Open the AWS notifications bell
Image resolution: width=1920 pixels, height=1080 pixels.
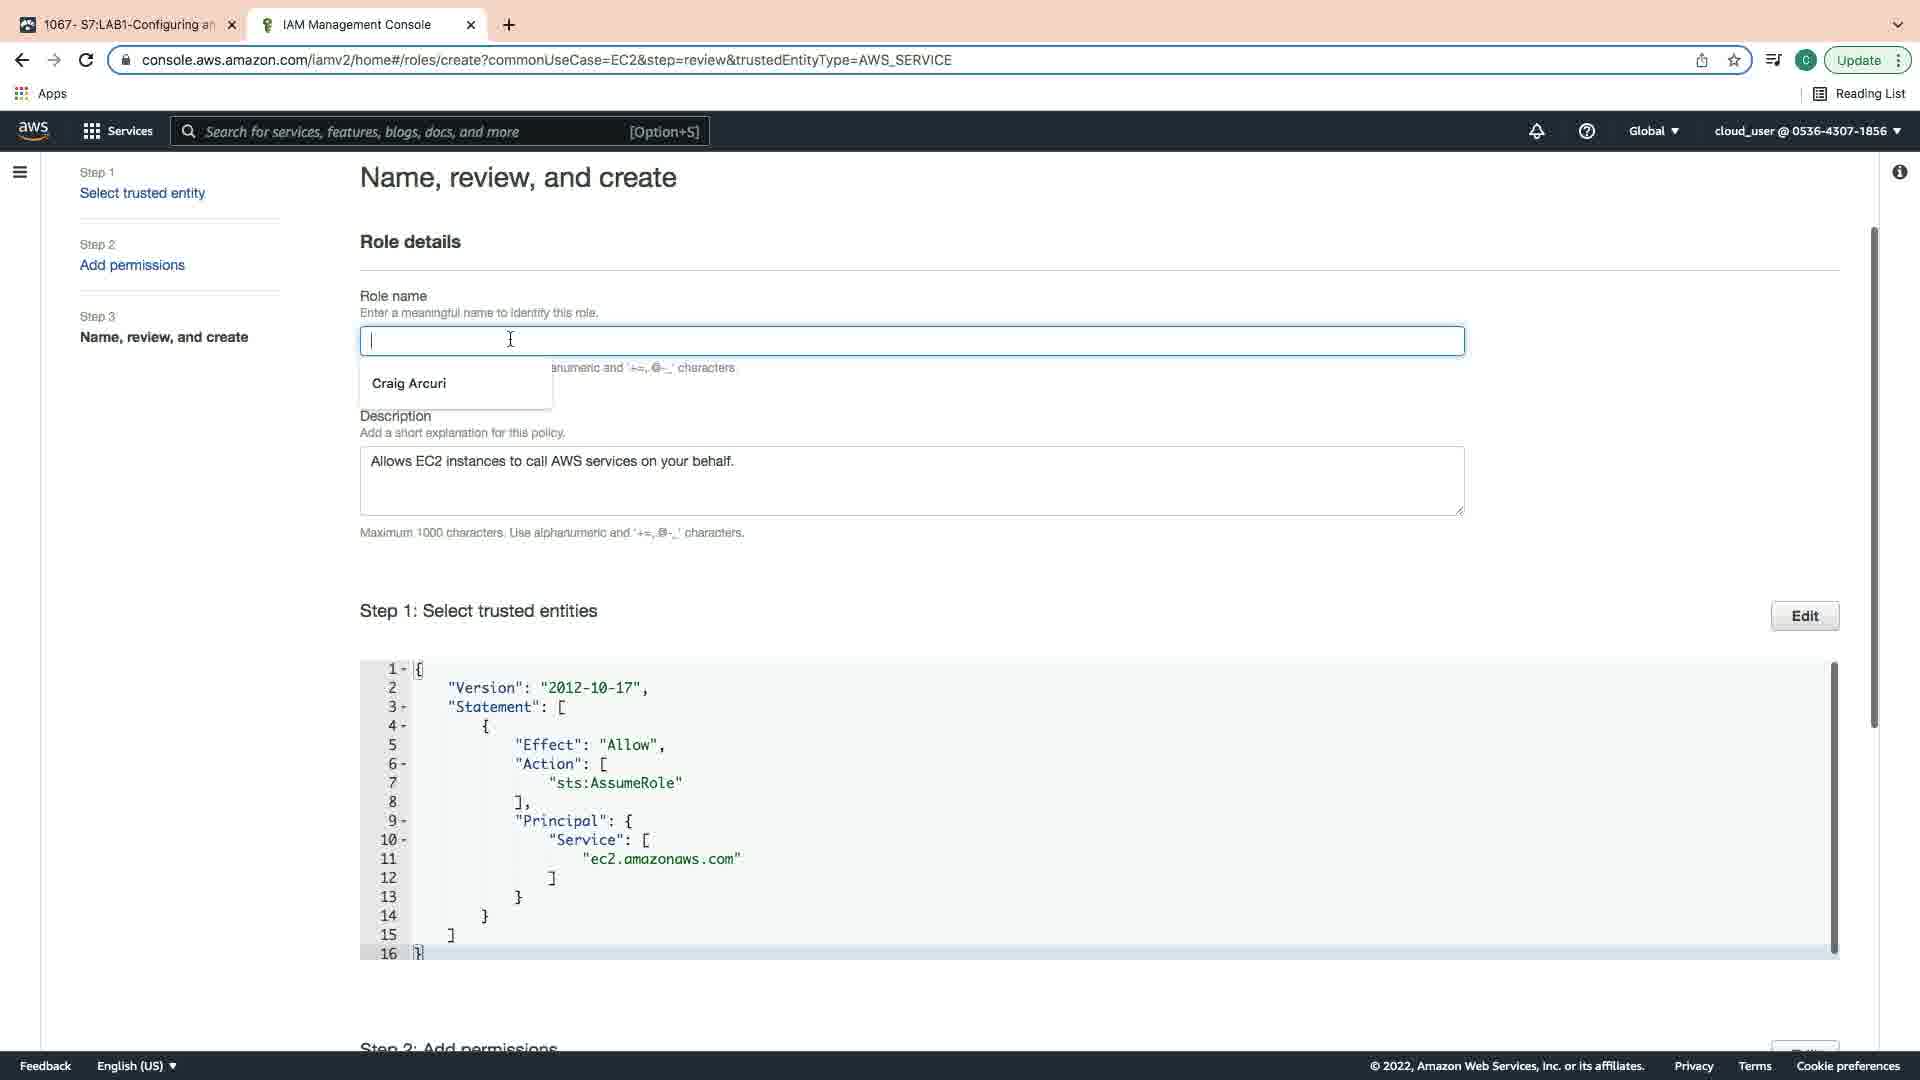(1537, 131)
